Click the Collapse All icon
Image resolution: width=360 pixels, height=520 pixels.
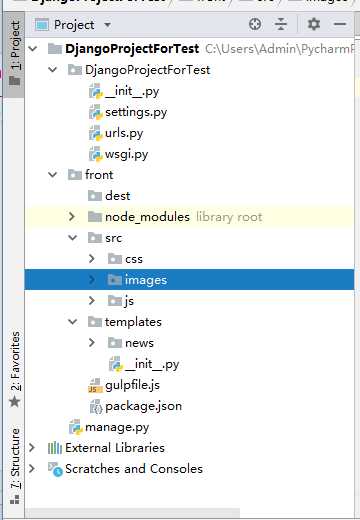pyautogui.click(x=281, y=24)
